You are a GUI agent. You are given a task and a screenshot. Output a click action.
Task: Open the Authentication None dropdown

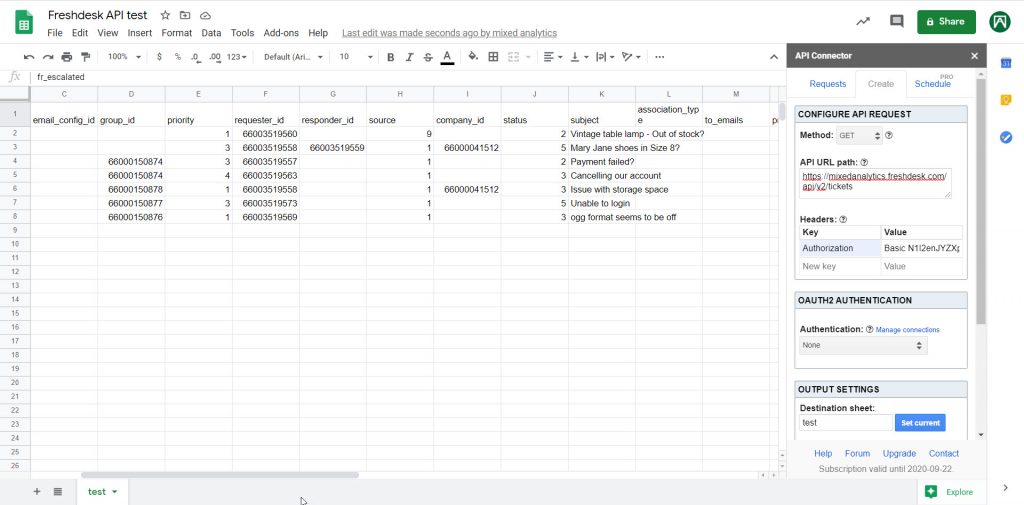click(863, 345)
